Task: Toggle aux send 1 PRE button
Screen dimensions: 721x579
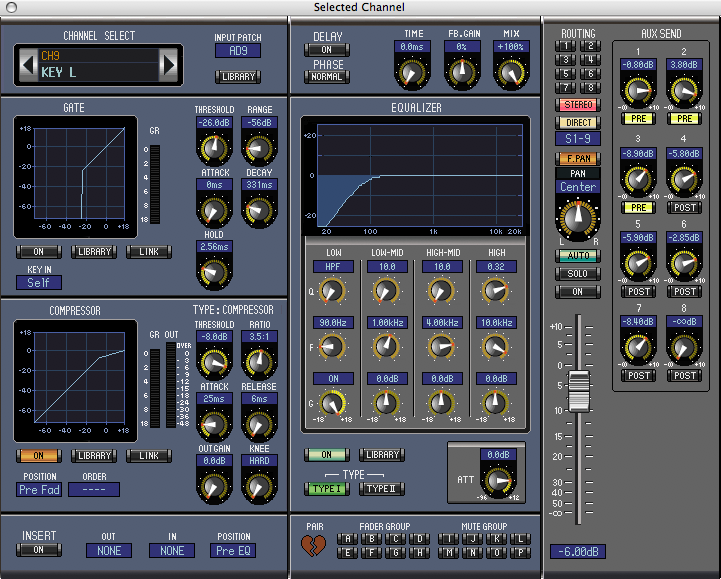Action: (638, 119)
